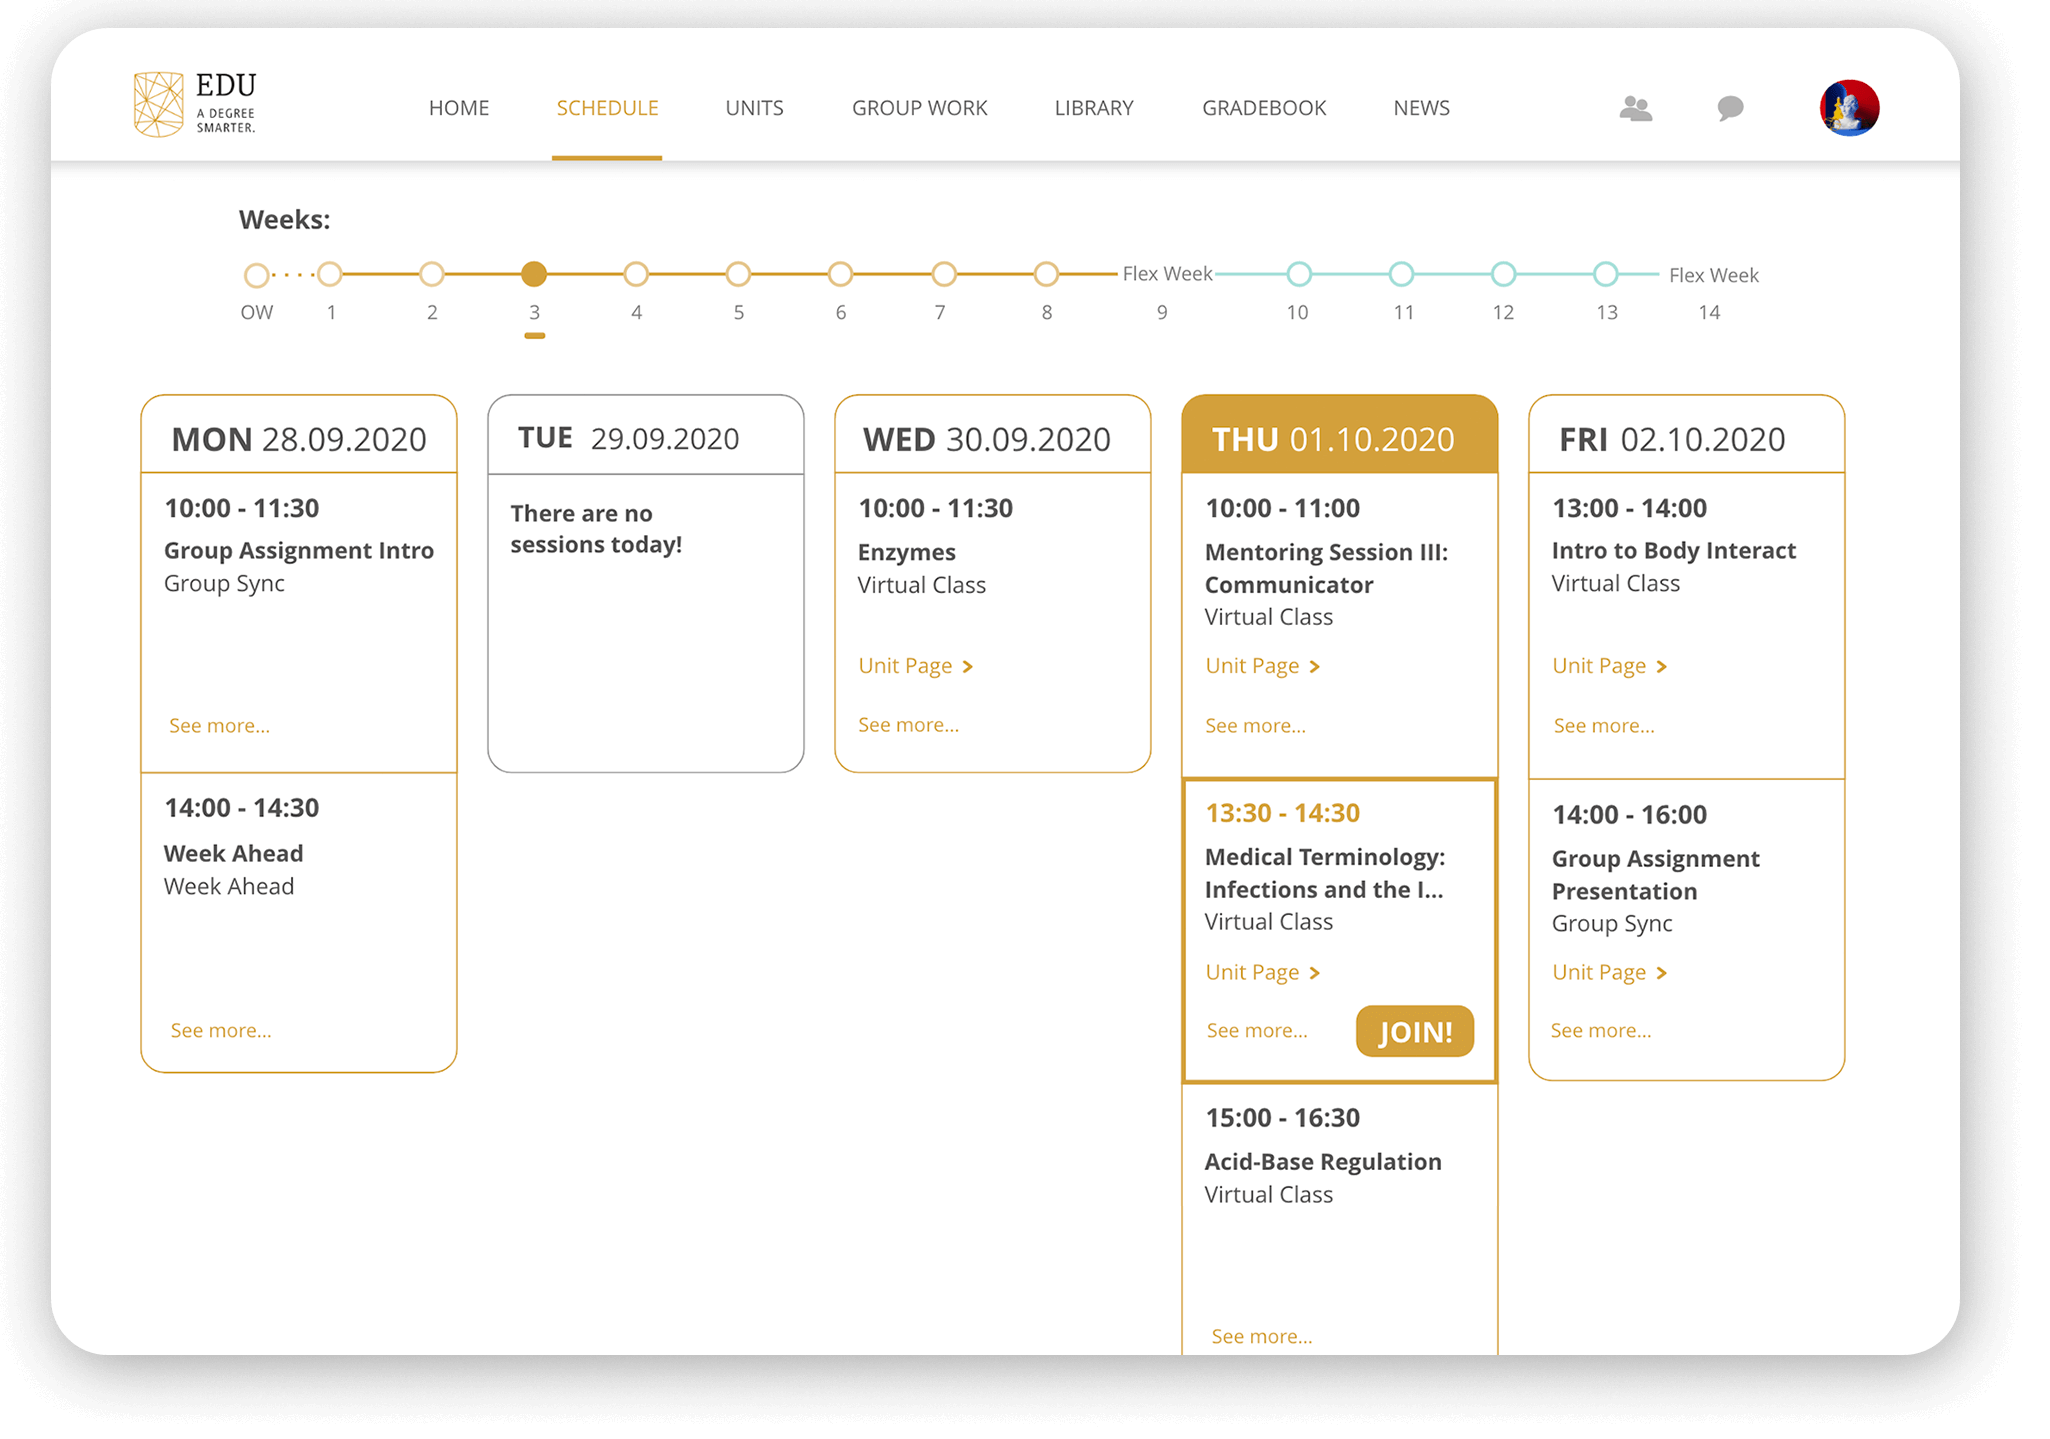Open the contacts people icon
The width and height of the screenshot is (2050, 1439).
pos(1635,108)
